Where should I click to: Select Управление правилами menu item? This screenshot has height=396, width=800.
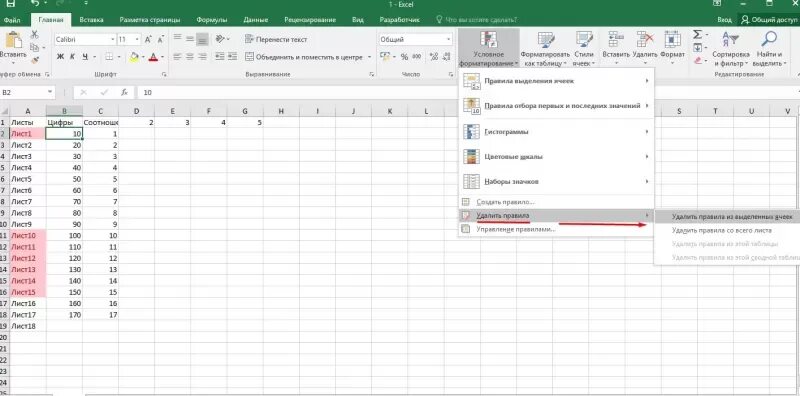pyautogui.click(x=556, y=230)
